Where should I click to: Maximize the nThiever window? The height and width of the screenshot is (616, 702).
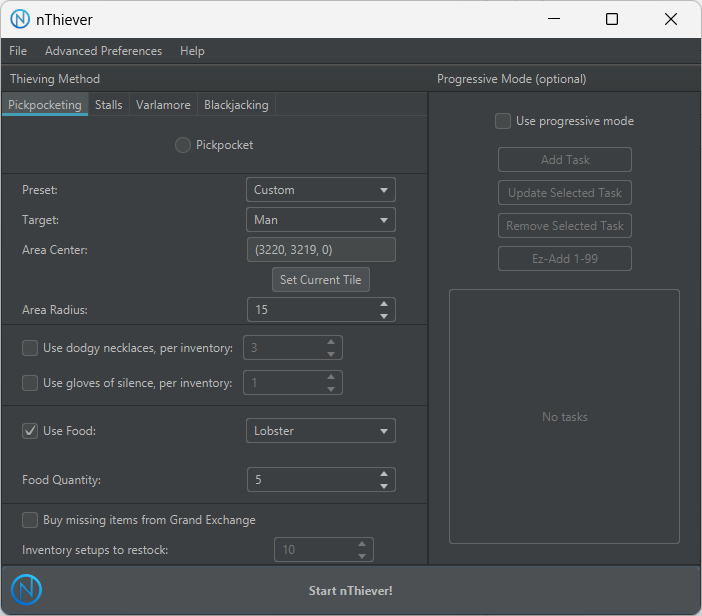click(x=612, y=19)
